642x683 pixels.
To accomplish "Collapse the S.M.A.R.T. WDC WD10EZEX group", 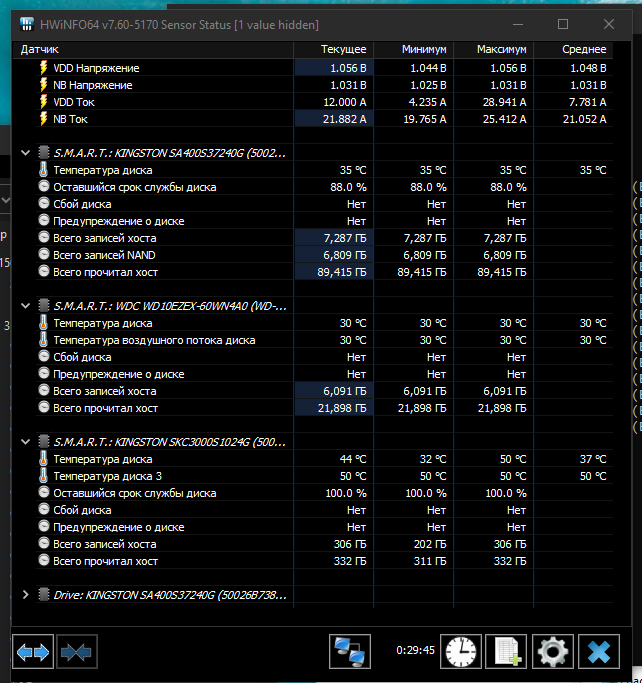I will [x=25, y=306].
